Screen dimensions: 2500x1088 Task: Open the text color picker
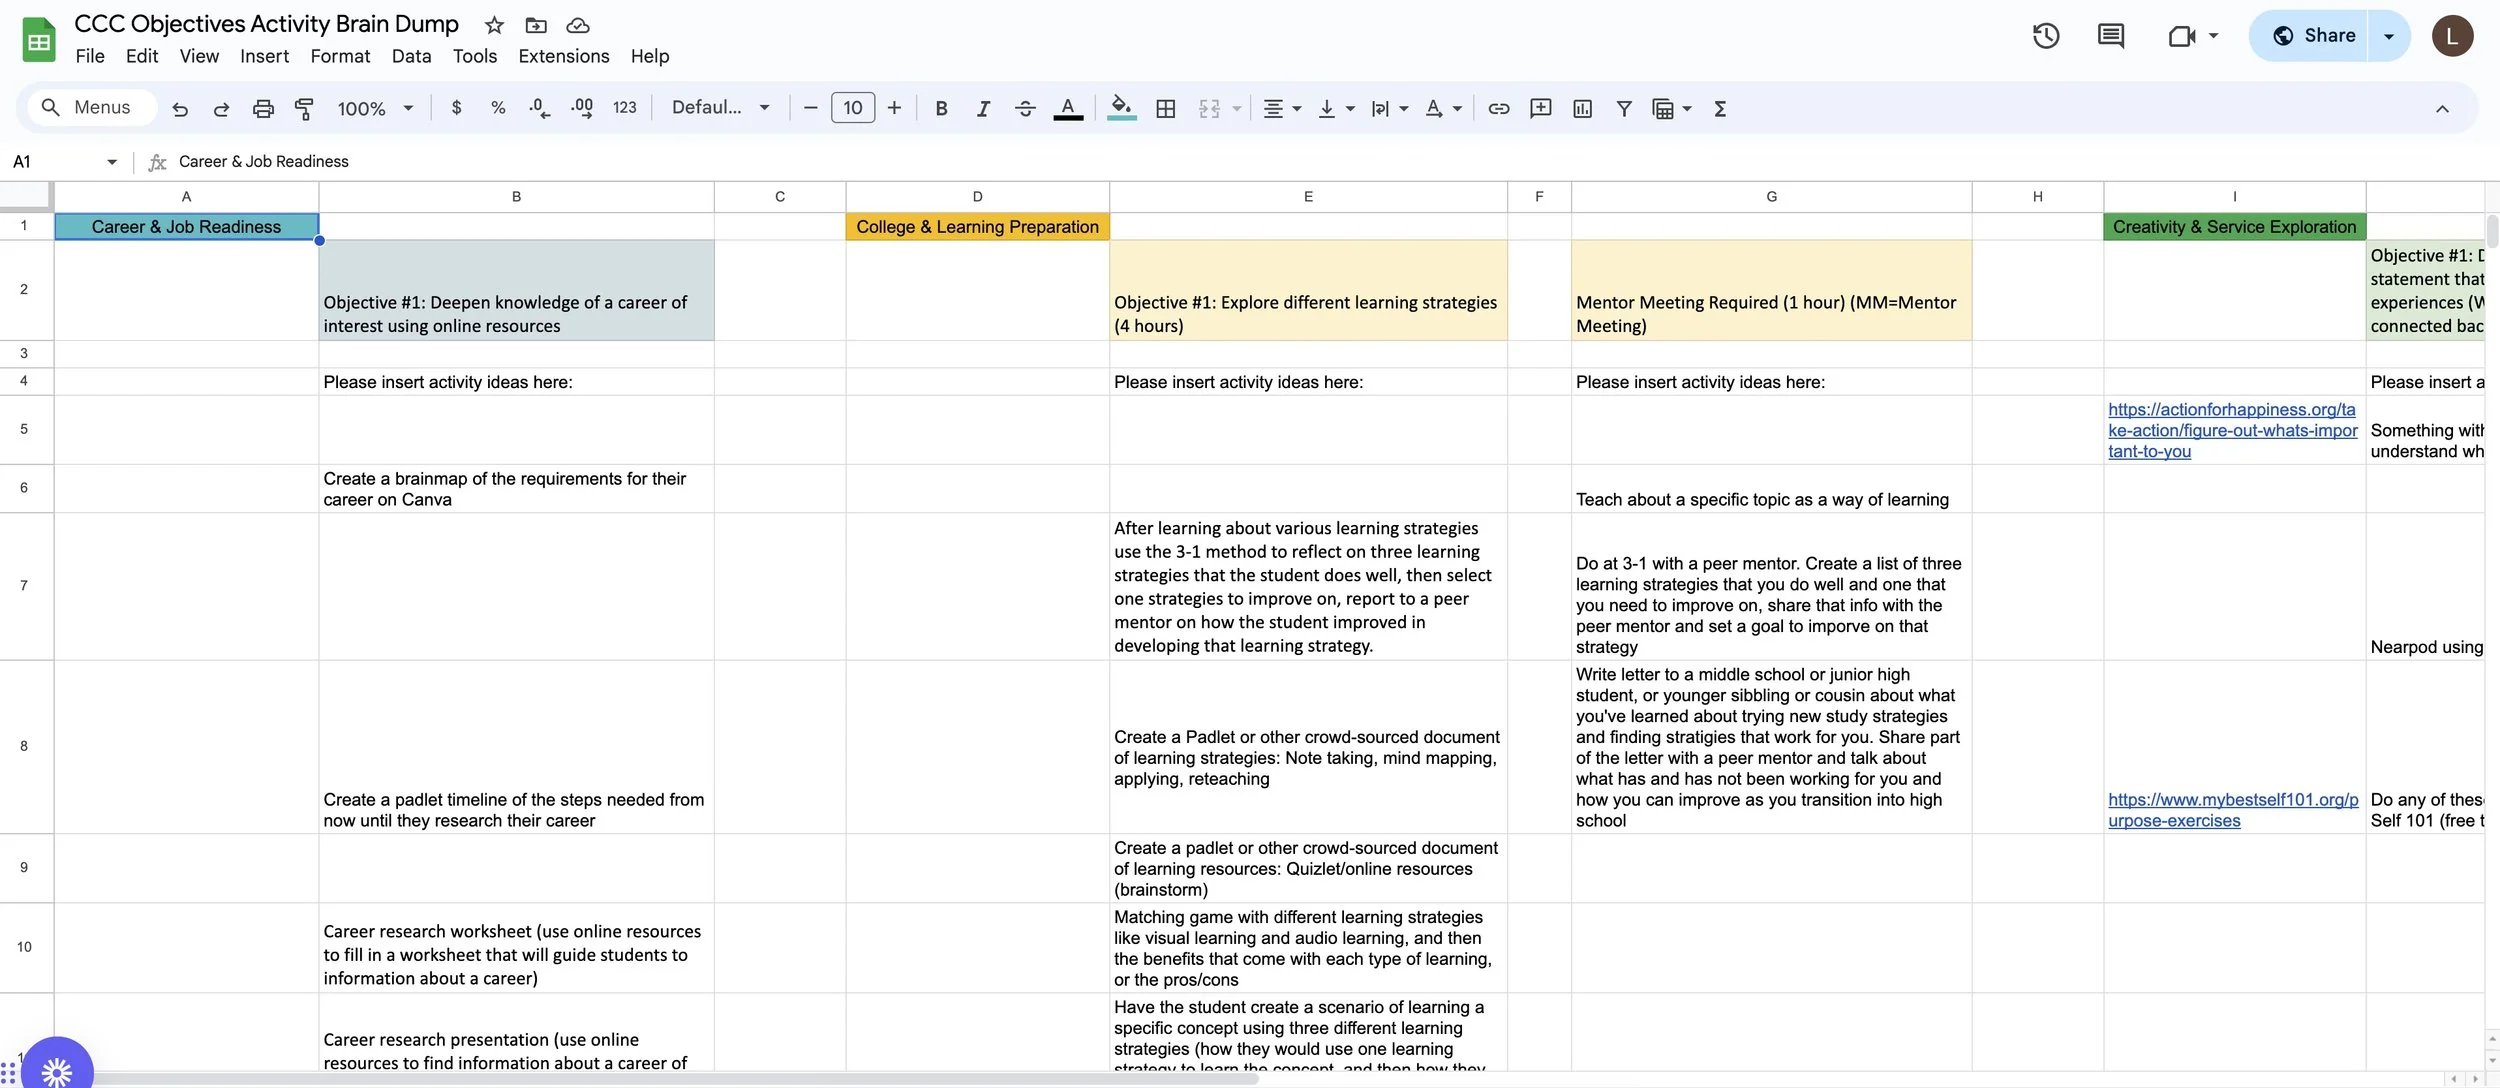1068,108
